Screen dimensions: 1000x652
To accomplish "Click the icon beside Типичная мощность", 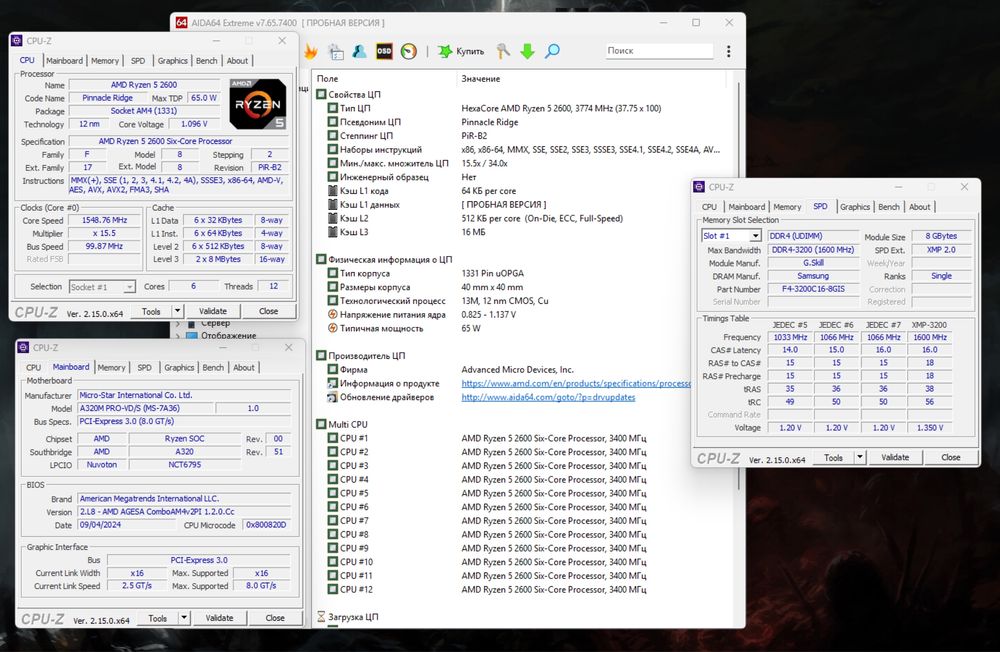I will click(332, 329).
